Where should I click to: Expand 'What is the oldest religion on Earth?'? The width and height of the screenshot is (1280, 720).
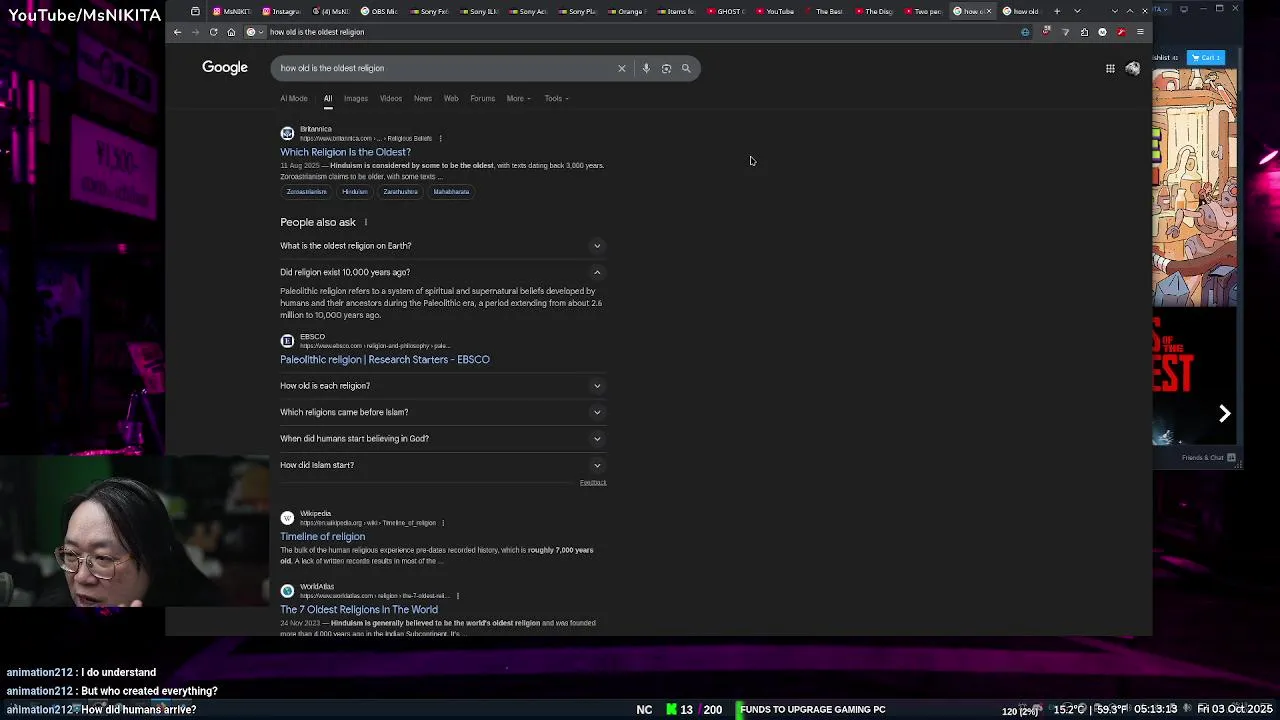(443, 246)
